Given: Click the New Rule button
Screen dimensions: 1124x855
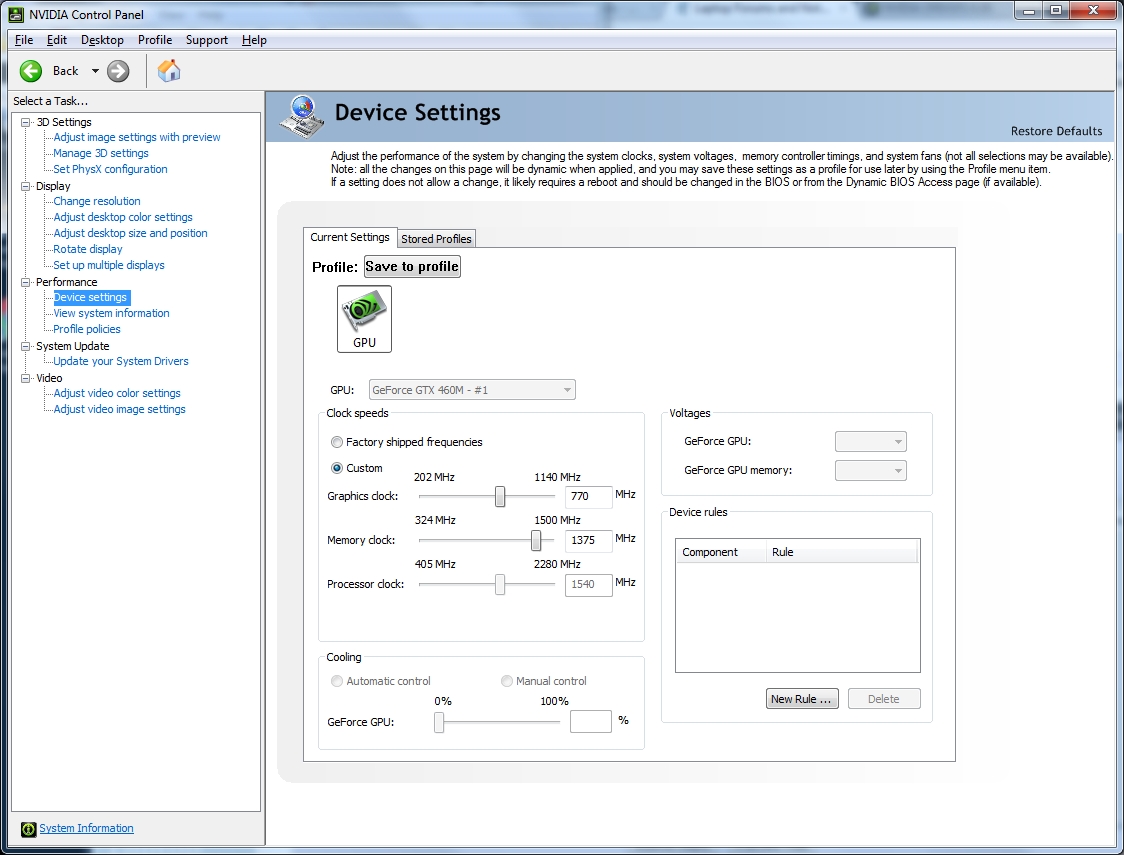Looking at the screenshot, I should pos(801,699).
